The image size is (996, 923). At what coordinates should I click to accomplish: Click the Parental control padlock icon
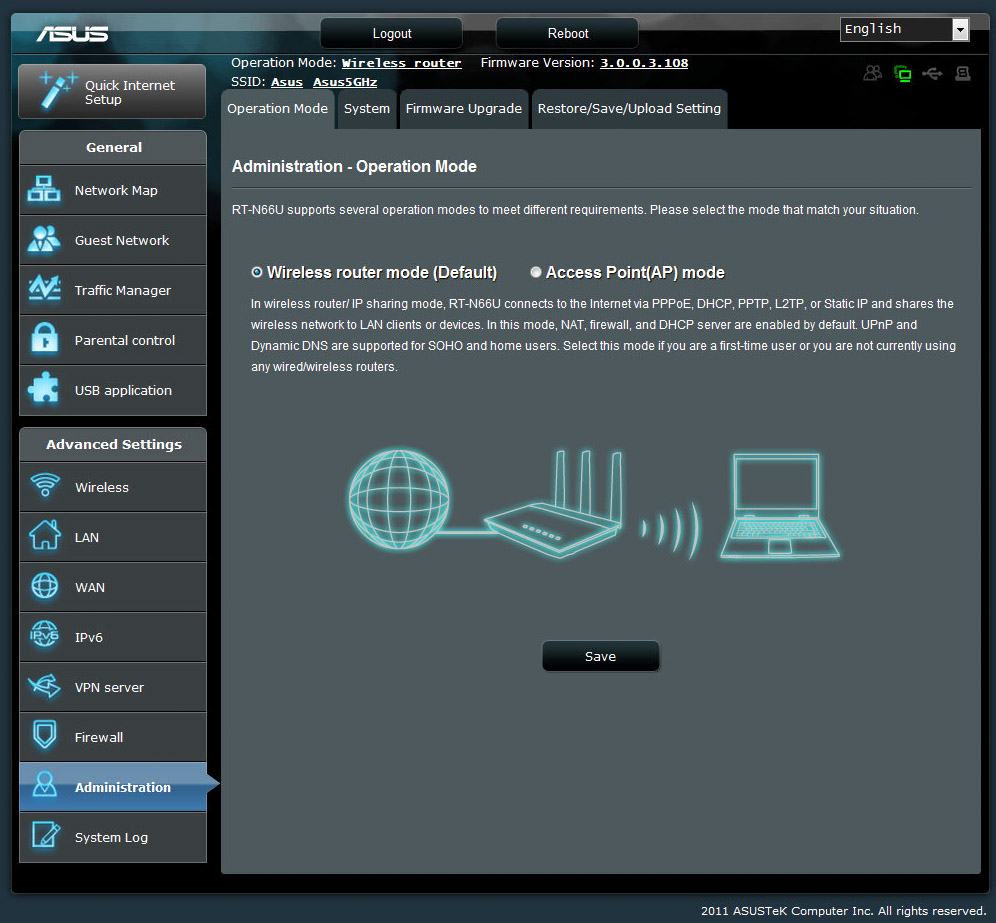(x=44, y=339)
